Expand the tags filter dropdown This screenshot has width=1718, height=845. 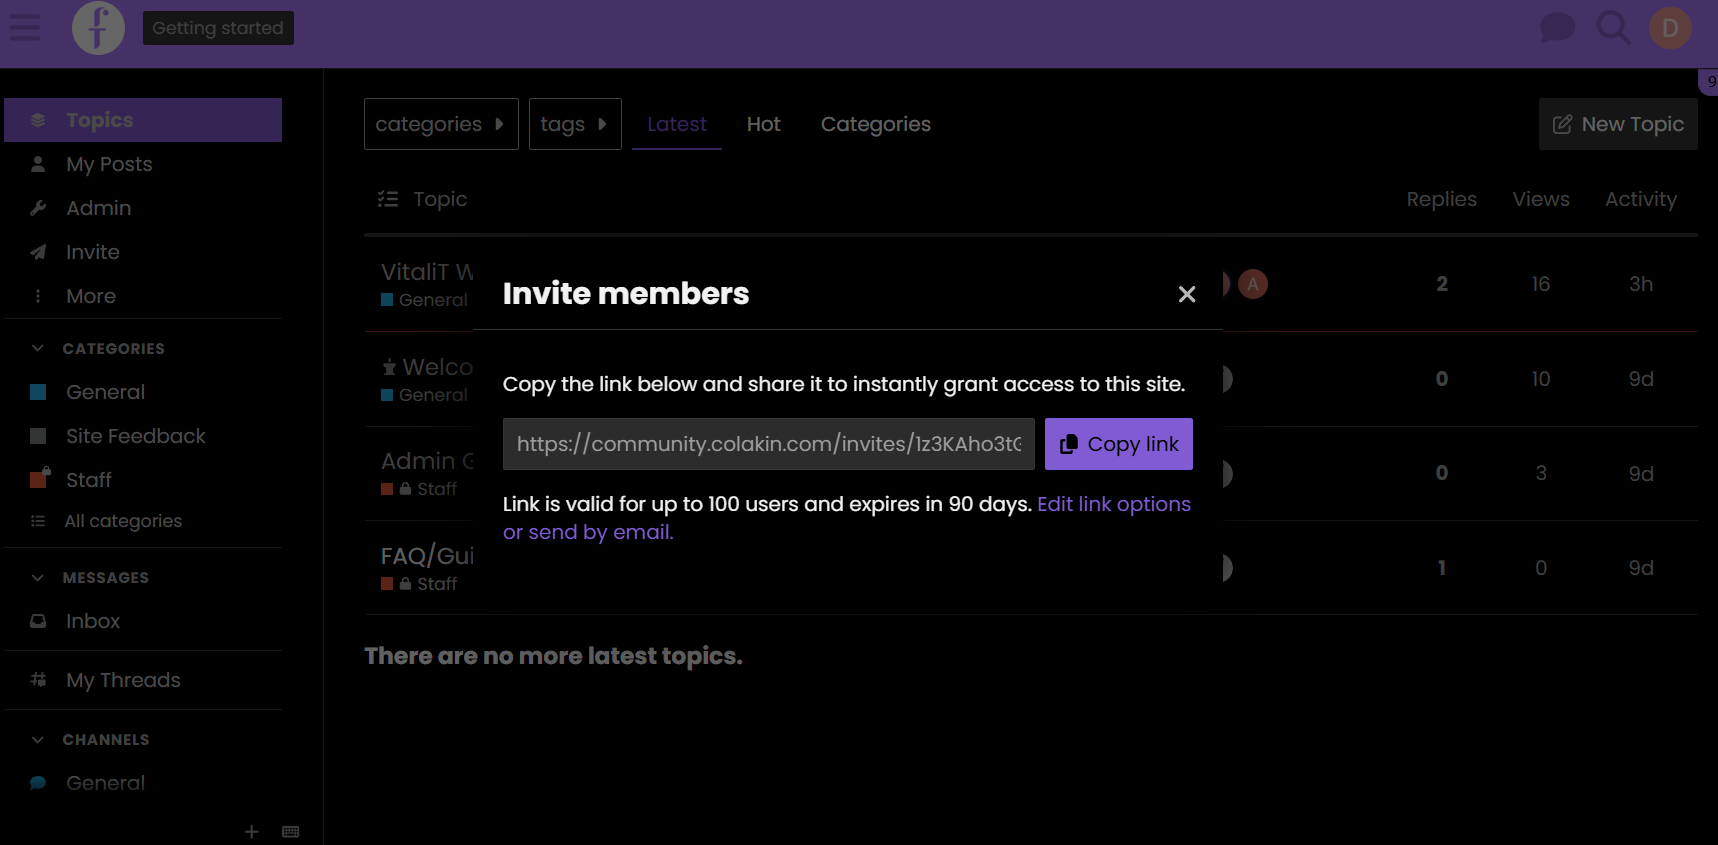[x=574, y=124]
